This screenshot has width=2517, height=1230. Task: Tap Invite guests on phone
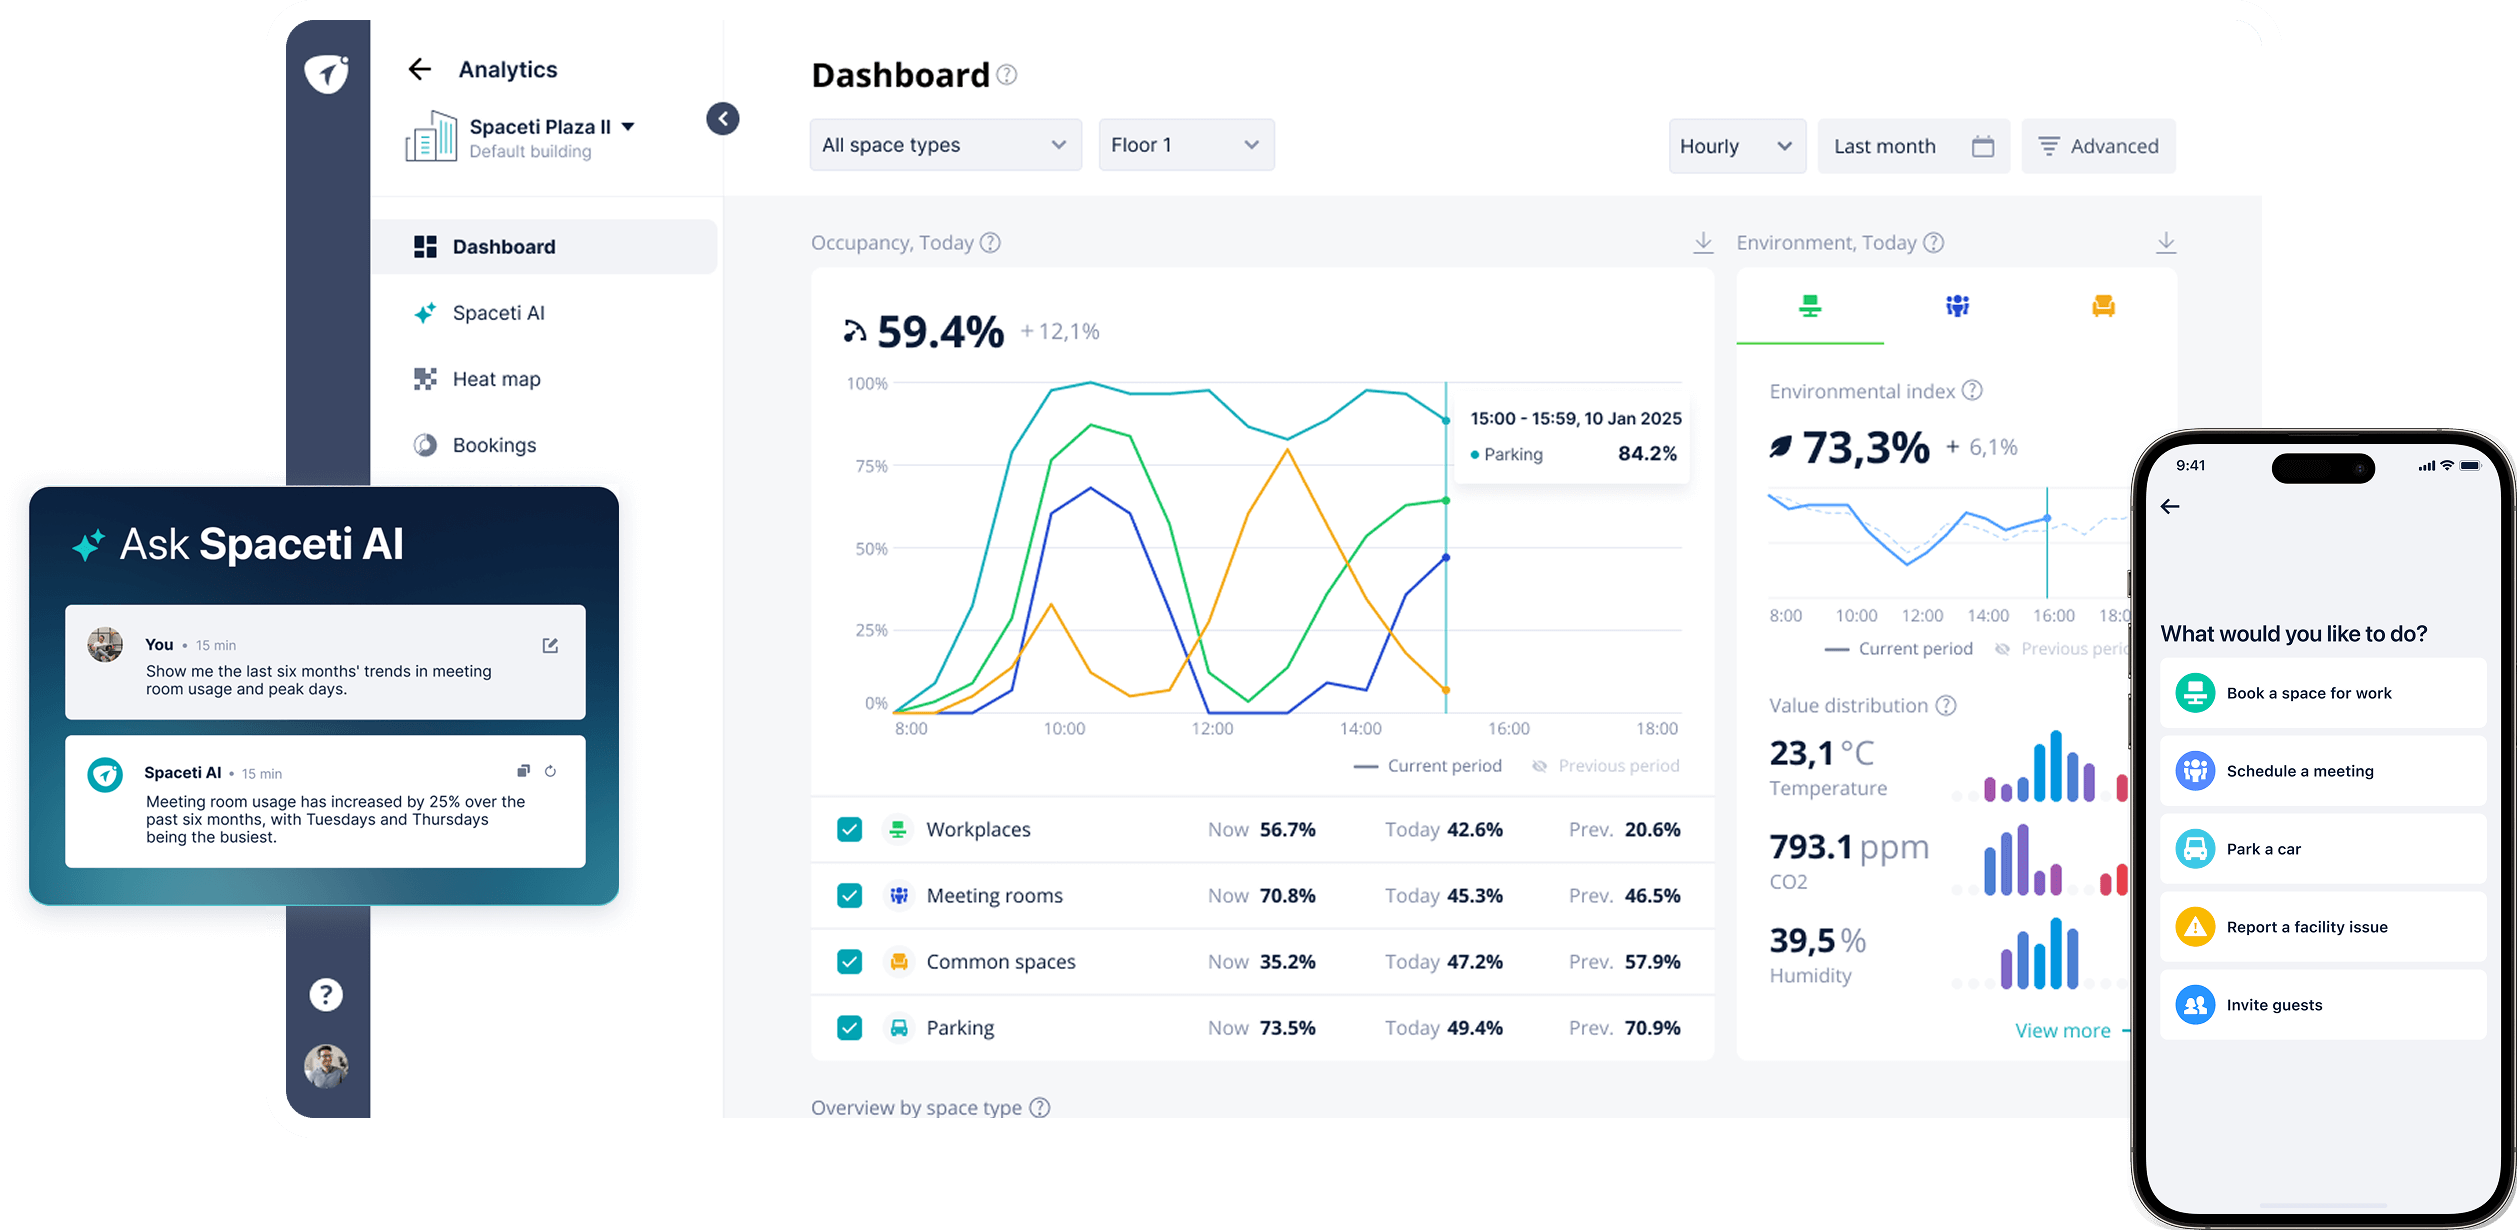[x=2322, y=1005]
